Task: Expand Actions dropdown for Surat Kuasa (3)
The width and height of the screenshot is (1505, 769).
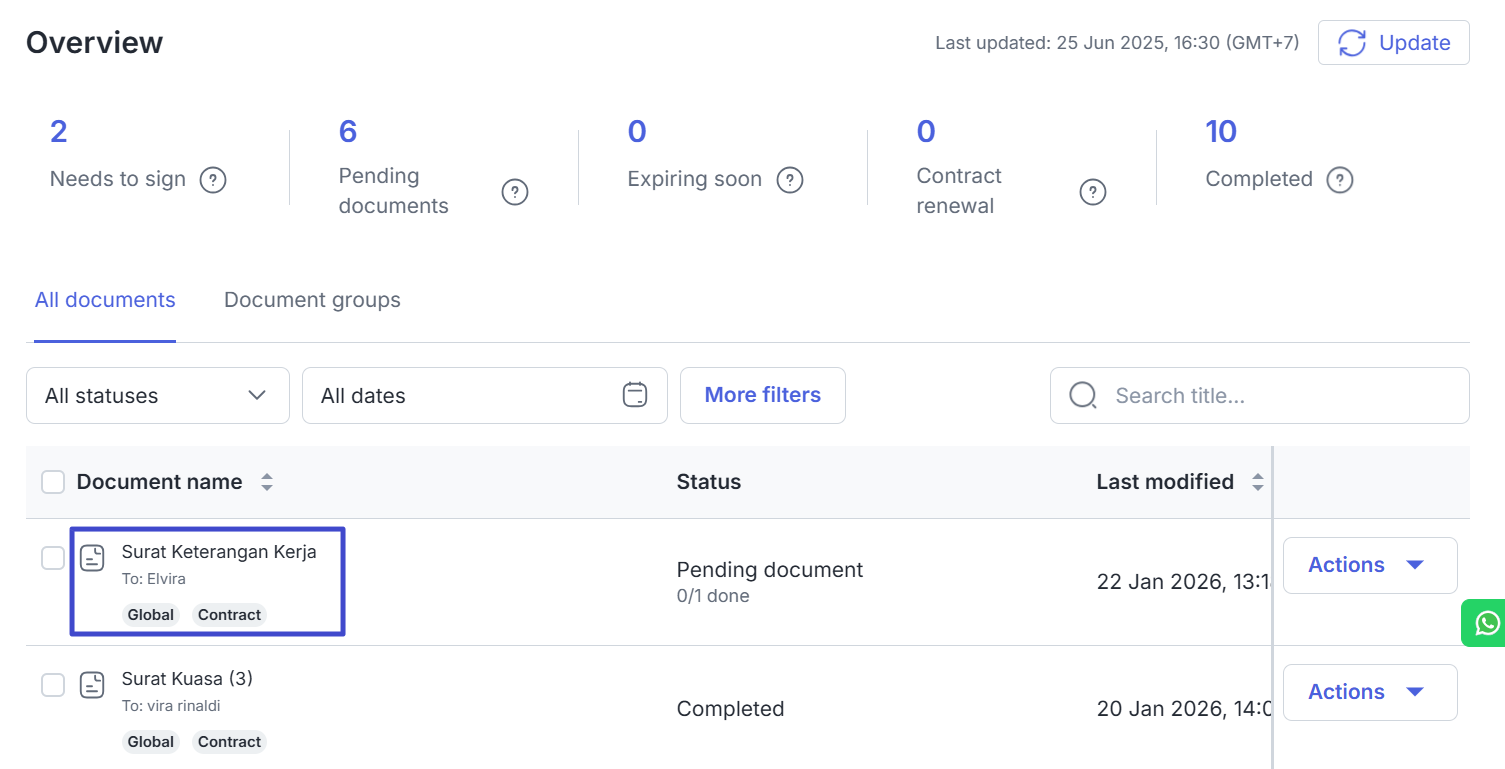Action: [x=1369, y=692]
